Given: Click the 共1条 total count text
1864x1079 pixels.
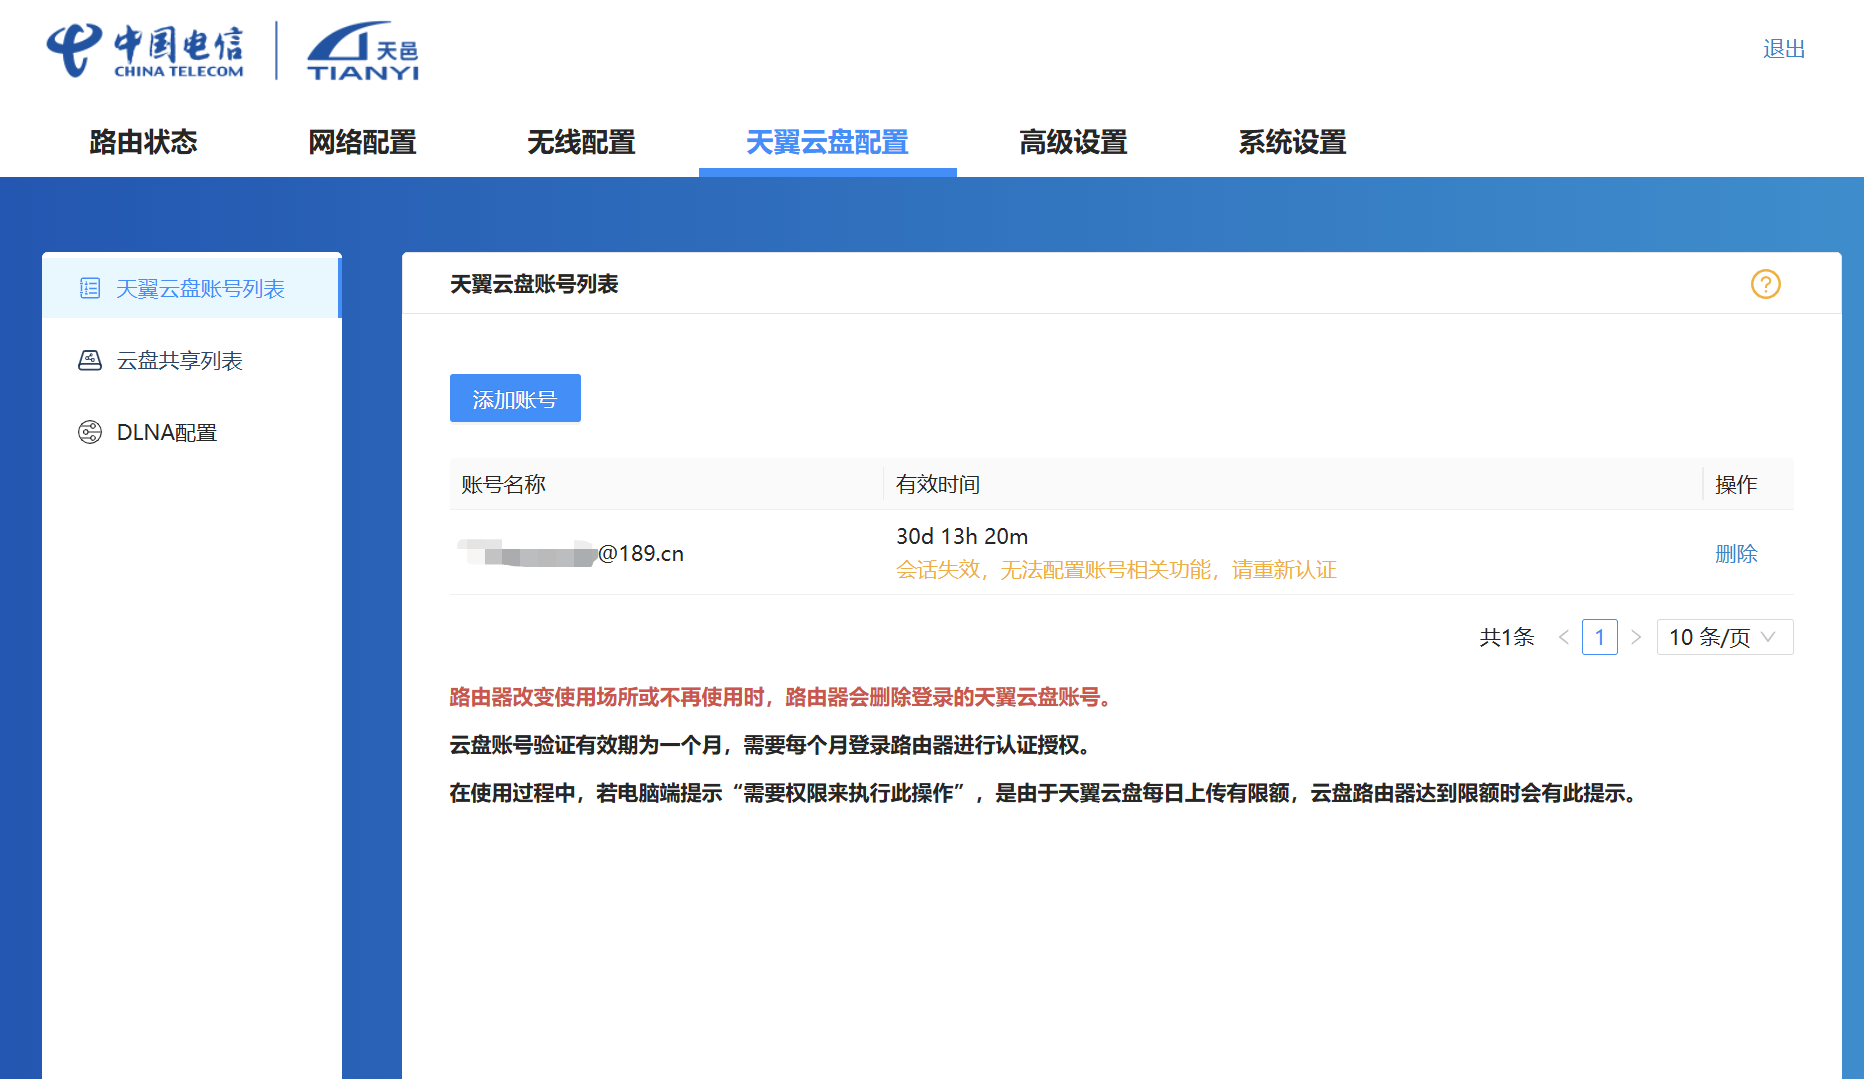Looking at the screenshot, I should (x=1507, y=637).
